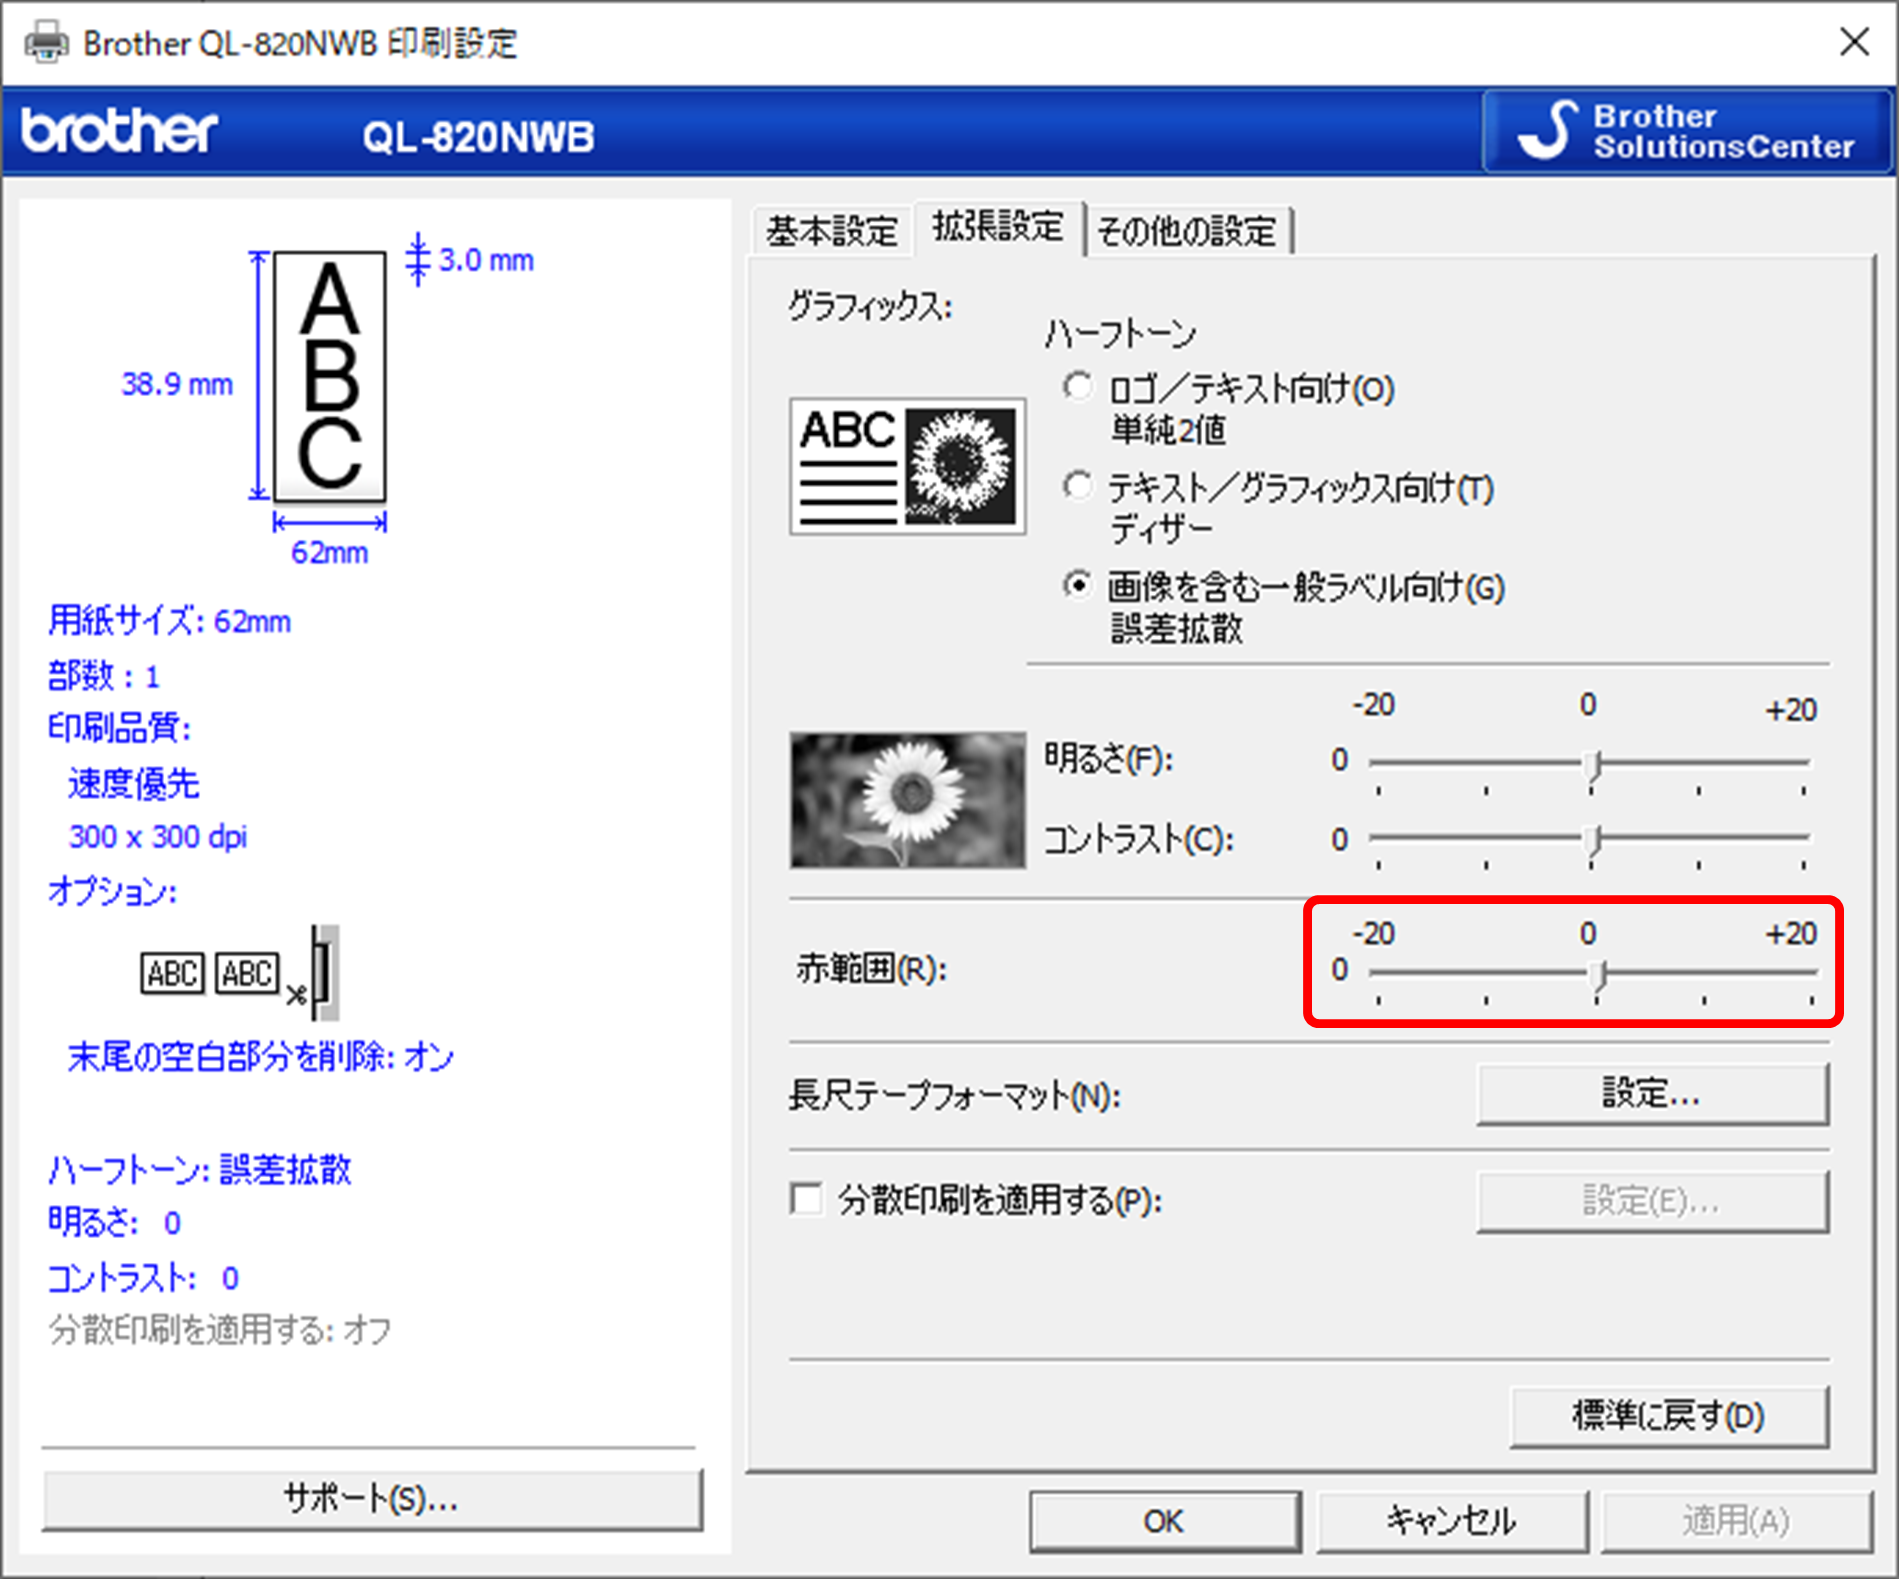Click the halftone ABC sunflower sample image
Image resolution: width=1899 pixels, height=1579 pixels.
pyautogui.click(x=907, y=466)
